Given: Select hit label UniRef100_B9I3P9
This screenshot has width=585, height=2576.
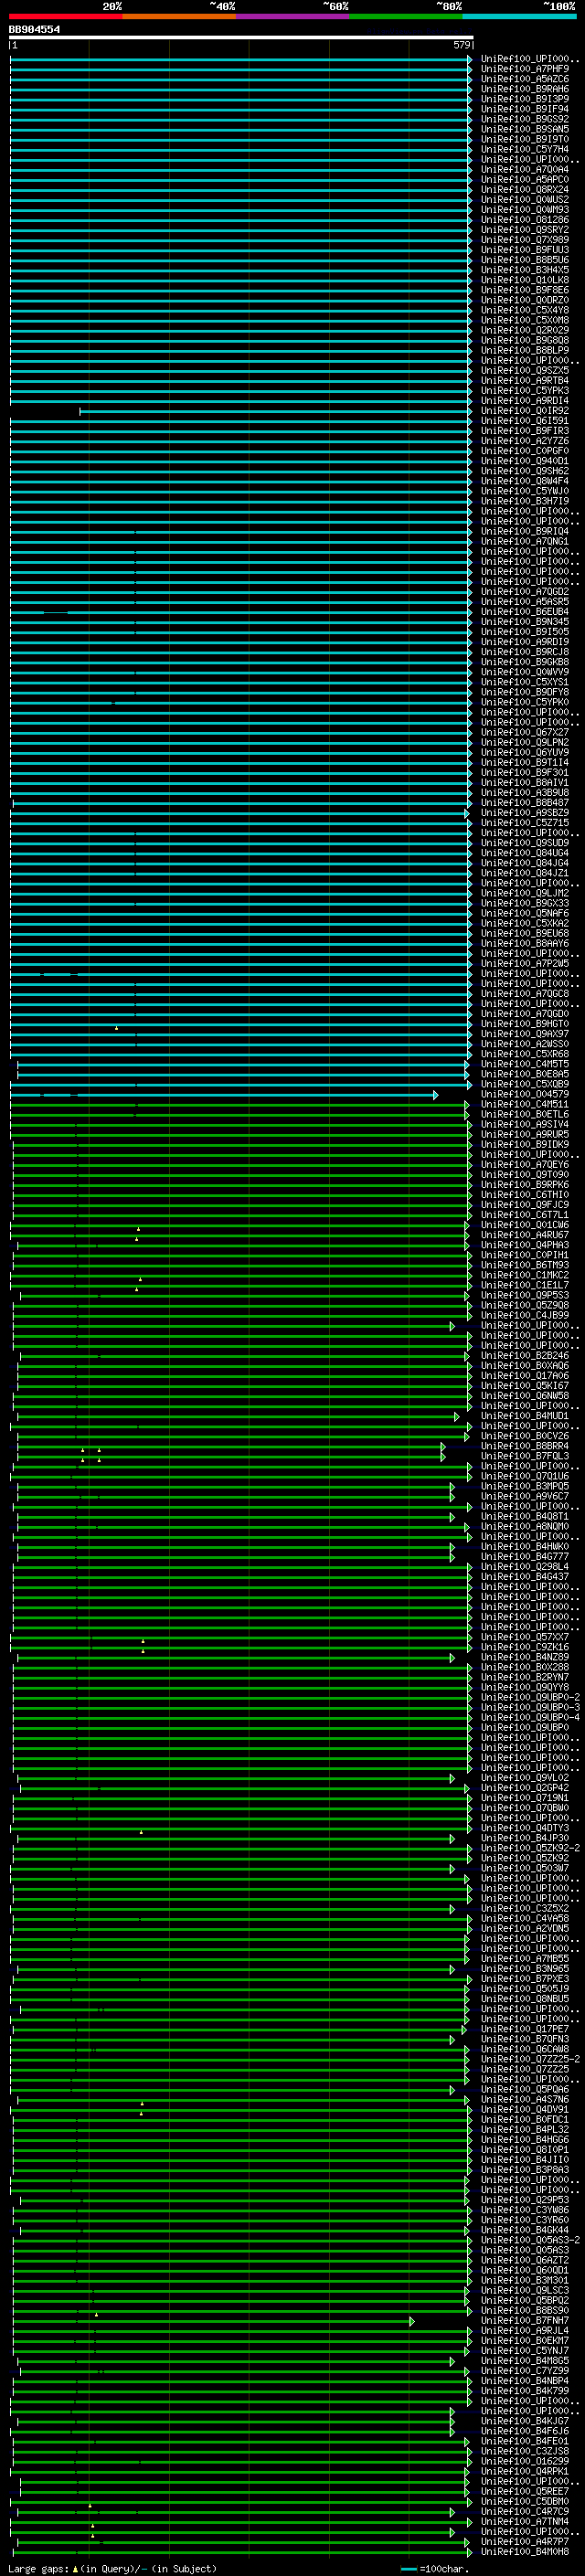Looking at the screenshot, I should tap(524, 99).
